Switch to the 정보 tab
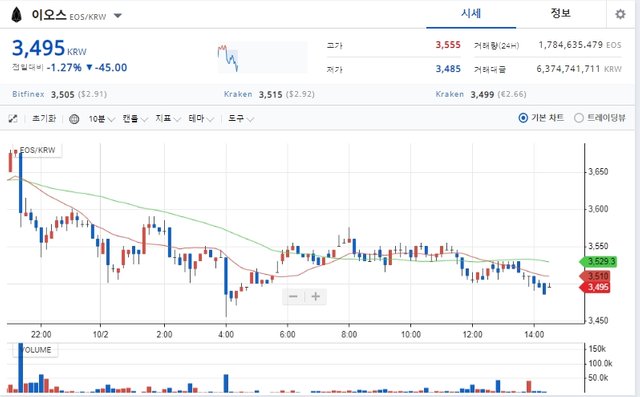Screen dimensions: 640x397 tap(560, 14)
